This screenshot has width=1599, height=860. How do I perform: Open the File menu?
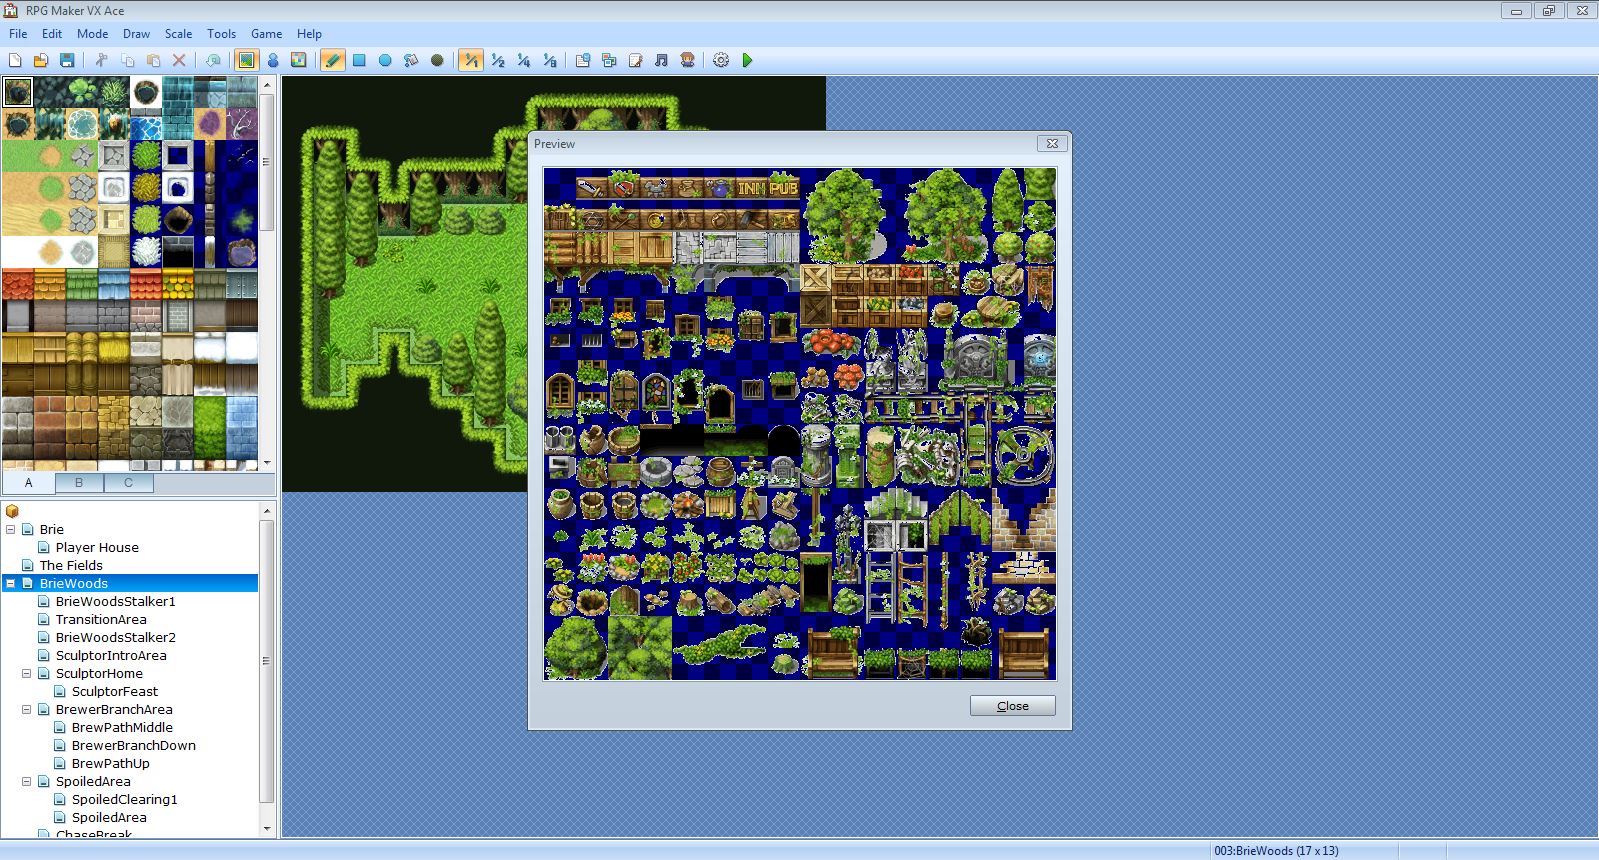(18, 33)
